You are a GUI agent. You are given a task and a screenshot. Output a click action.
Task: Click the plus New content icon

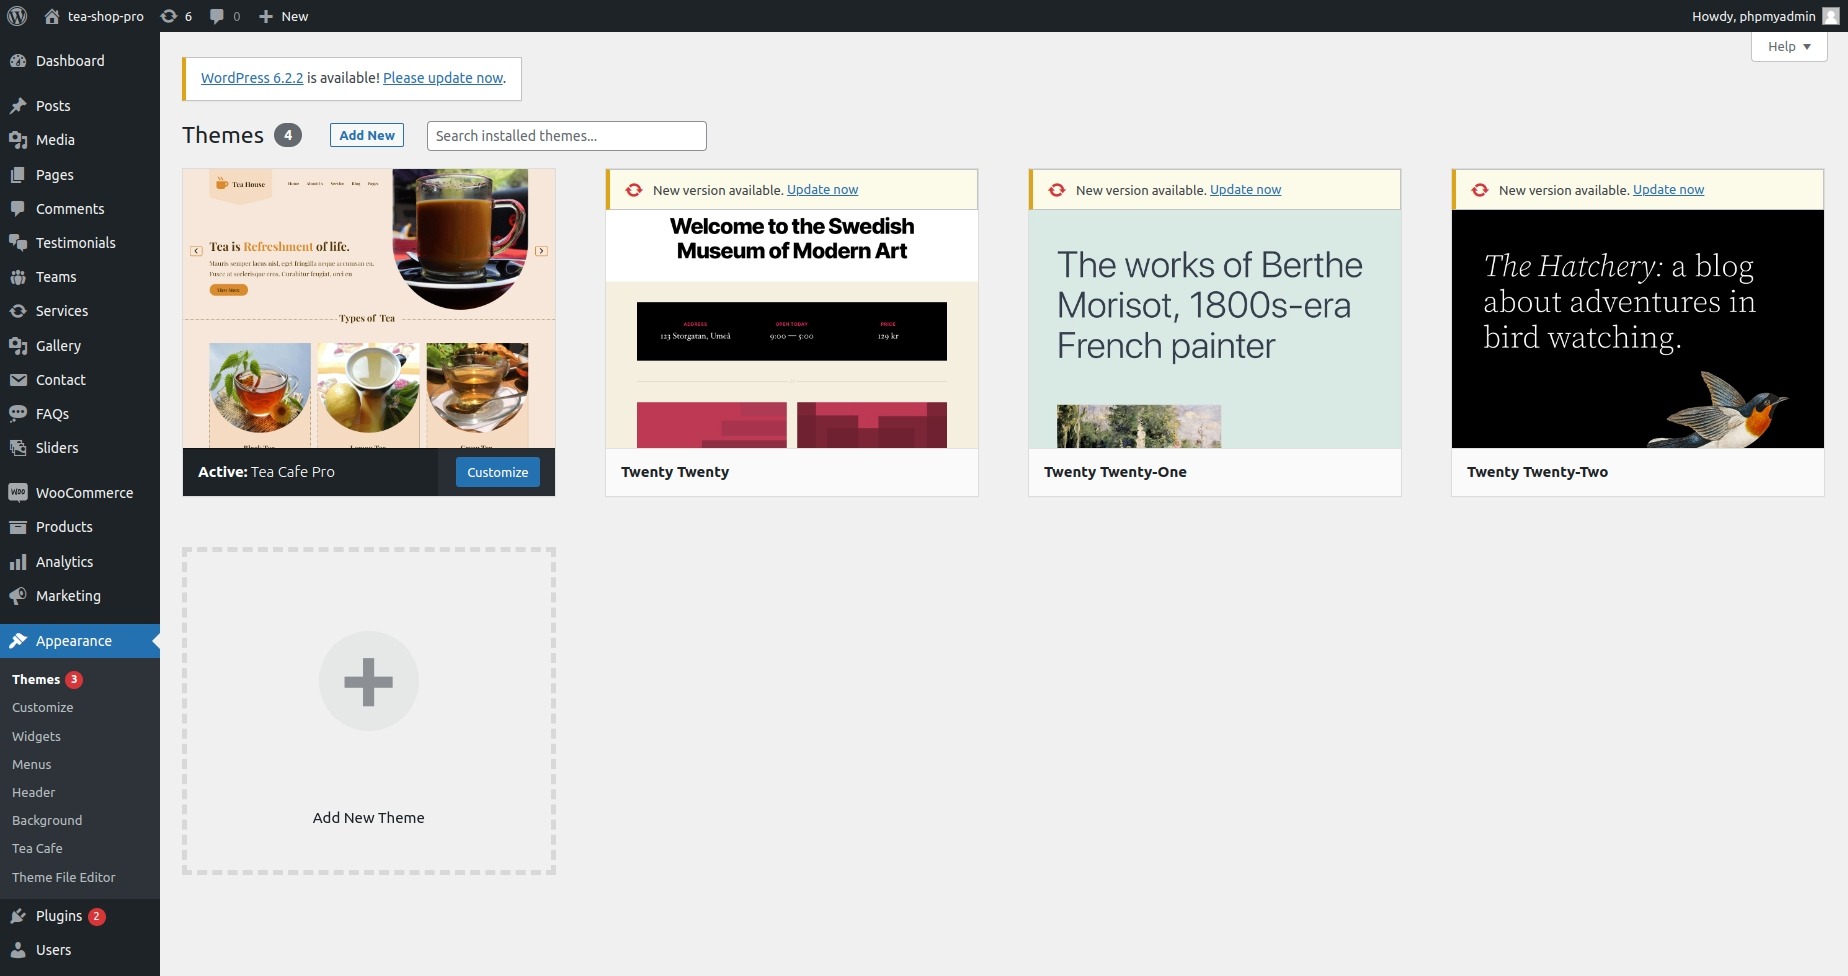(x=266, y=16)
